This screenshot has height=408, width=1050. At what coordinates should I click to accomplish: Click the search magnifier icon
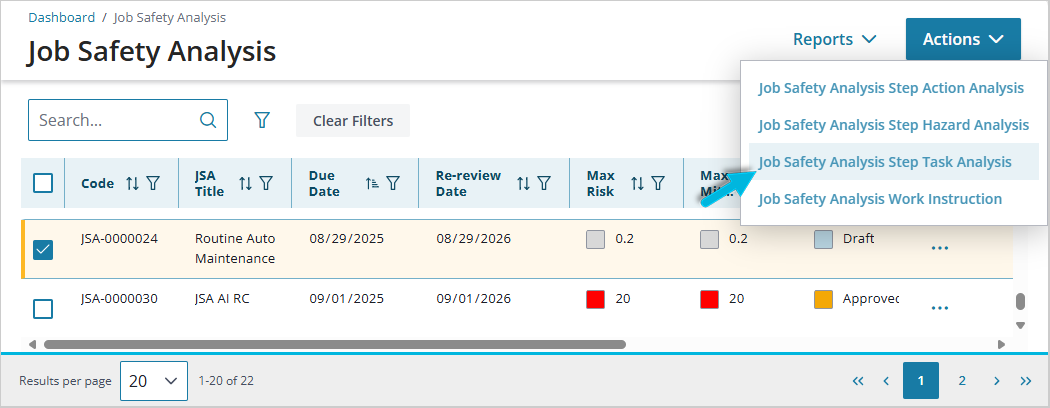(208, 120)
